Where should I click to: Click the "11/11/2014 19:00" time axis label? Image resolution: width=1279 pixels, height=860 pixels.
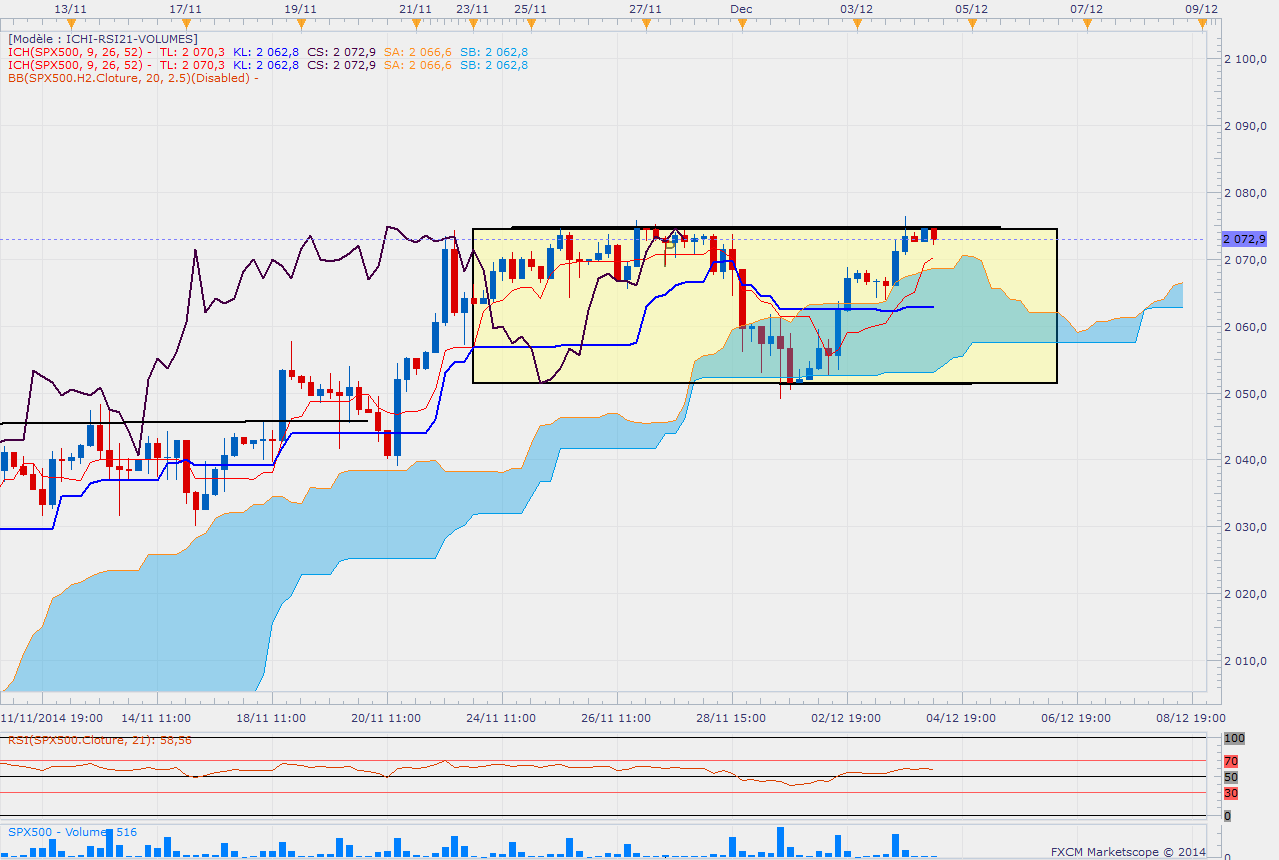(51, 718)
